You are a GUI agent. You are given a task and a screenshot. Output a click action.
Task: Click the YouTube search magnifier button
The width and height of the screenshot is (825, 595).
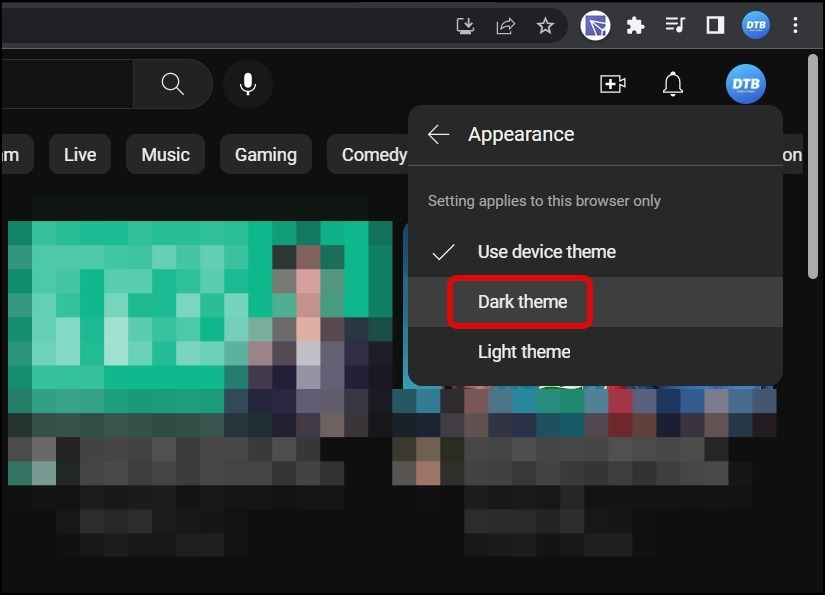[173, 84]
